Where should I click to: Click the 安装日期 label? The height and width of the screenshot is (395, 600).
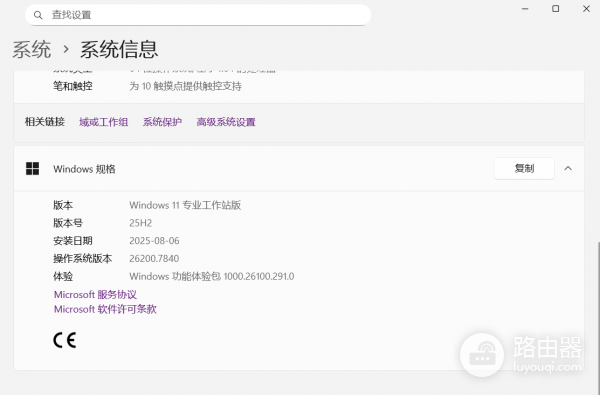[x=73, y=241]
